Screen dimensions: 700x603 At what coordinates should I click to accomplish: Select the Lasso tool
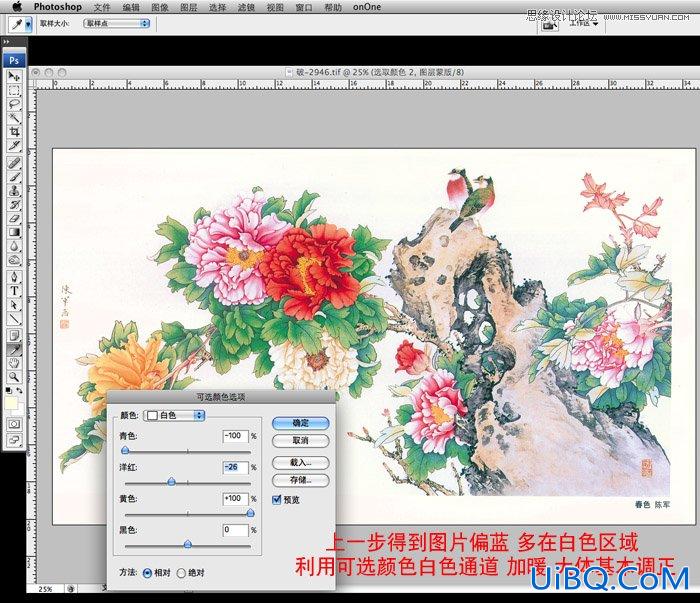pos(14,104)
